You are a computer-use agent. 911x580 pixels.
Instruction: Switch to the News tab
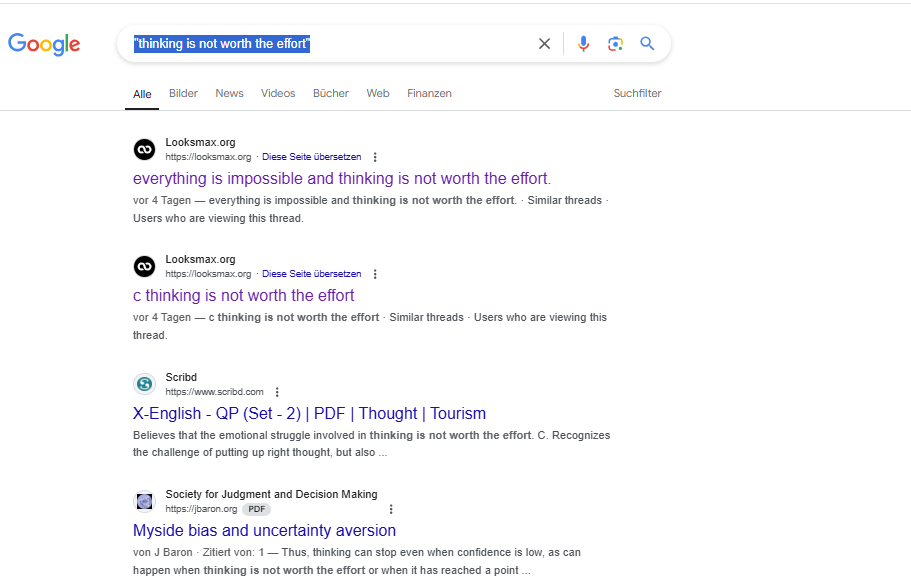coord(229,94)
